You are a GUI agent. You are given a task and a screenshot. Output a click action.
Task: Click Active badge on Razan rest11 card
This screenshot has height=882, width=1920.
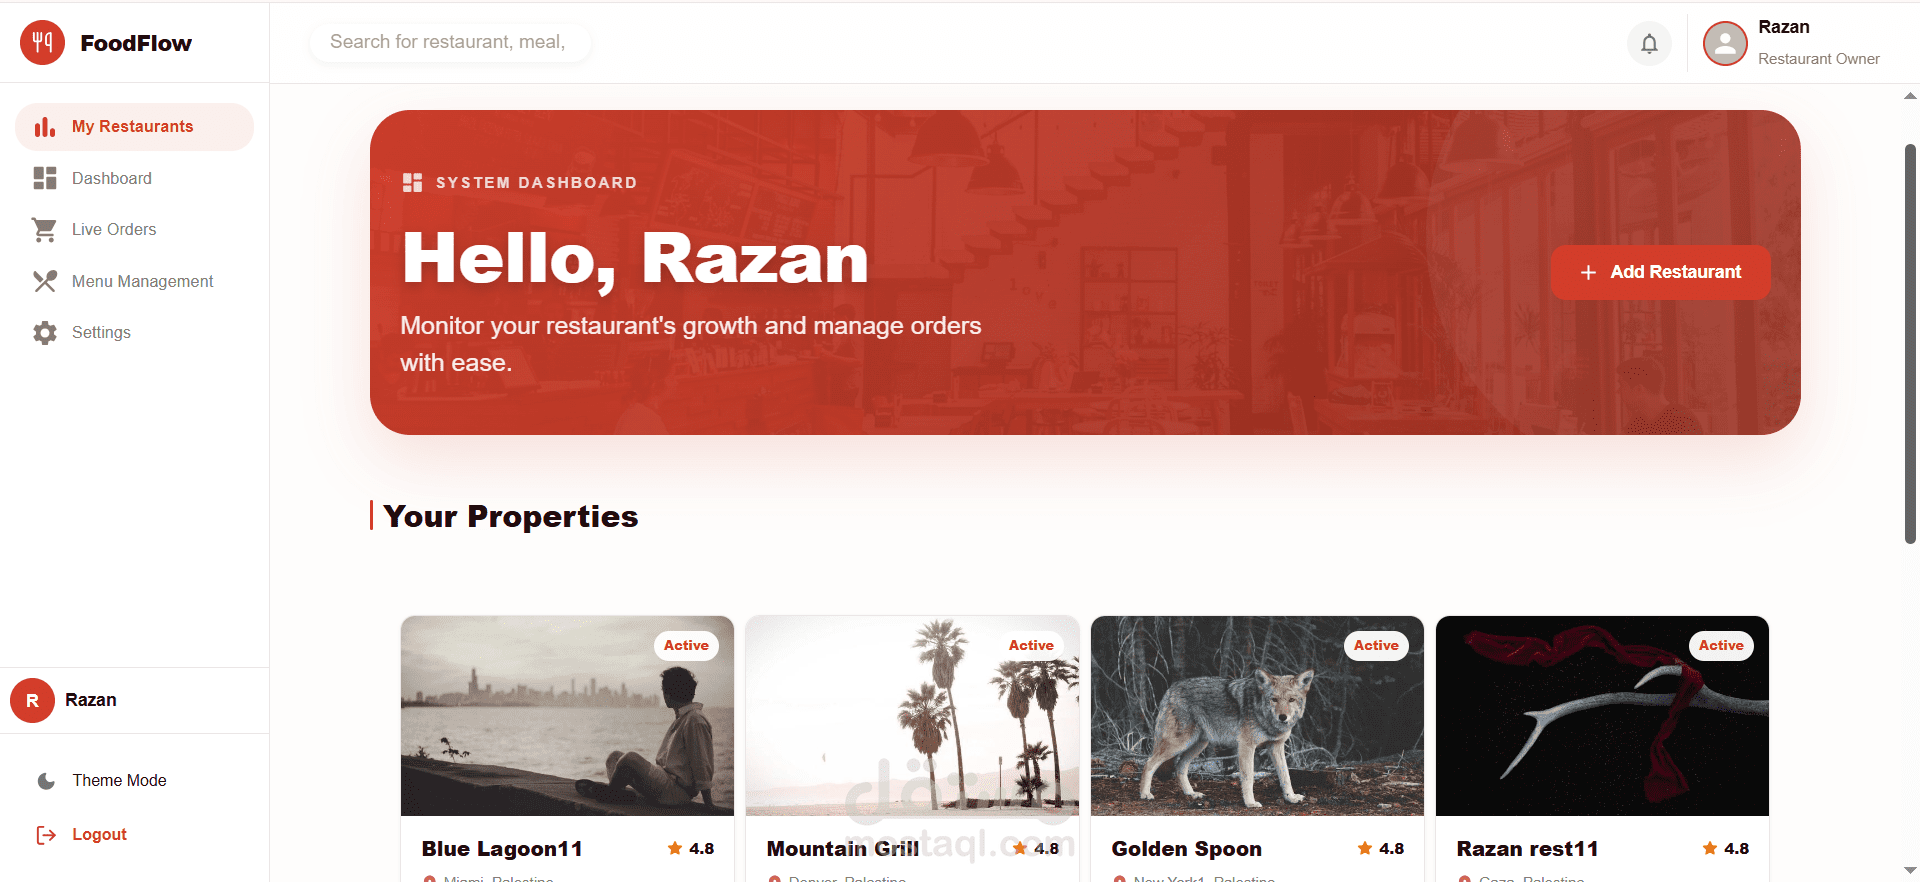tap(1721, 646)
